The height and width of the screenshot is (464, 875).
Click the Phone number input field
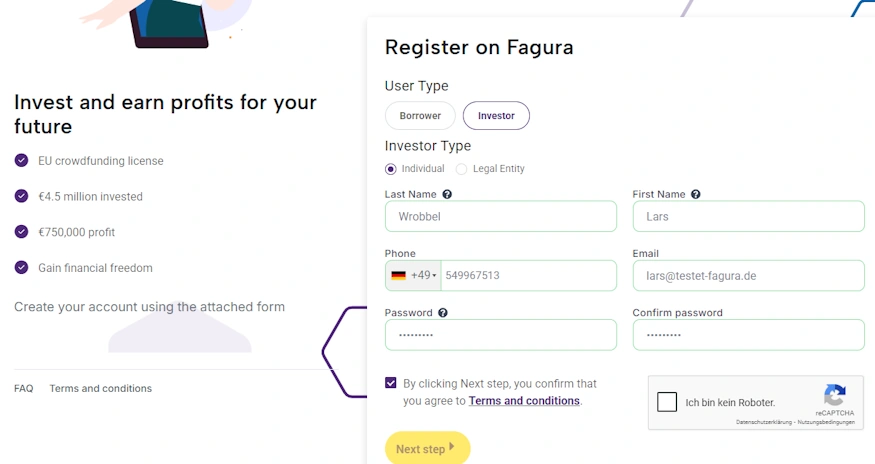point(528,275)
